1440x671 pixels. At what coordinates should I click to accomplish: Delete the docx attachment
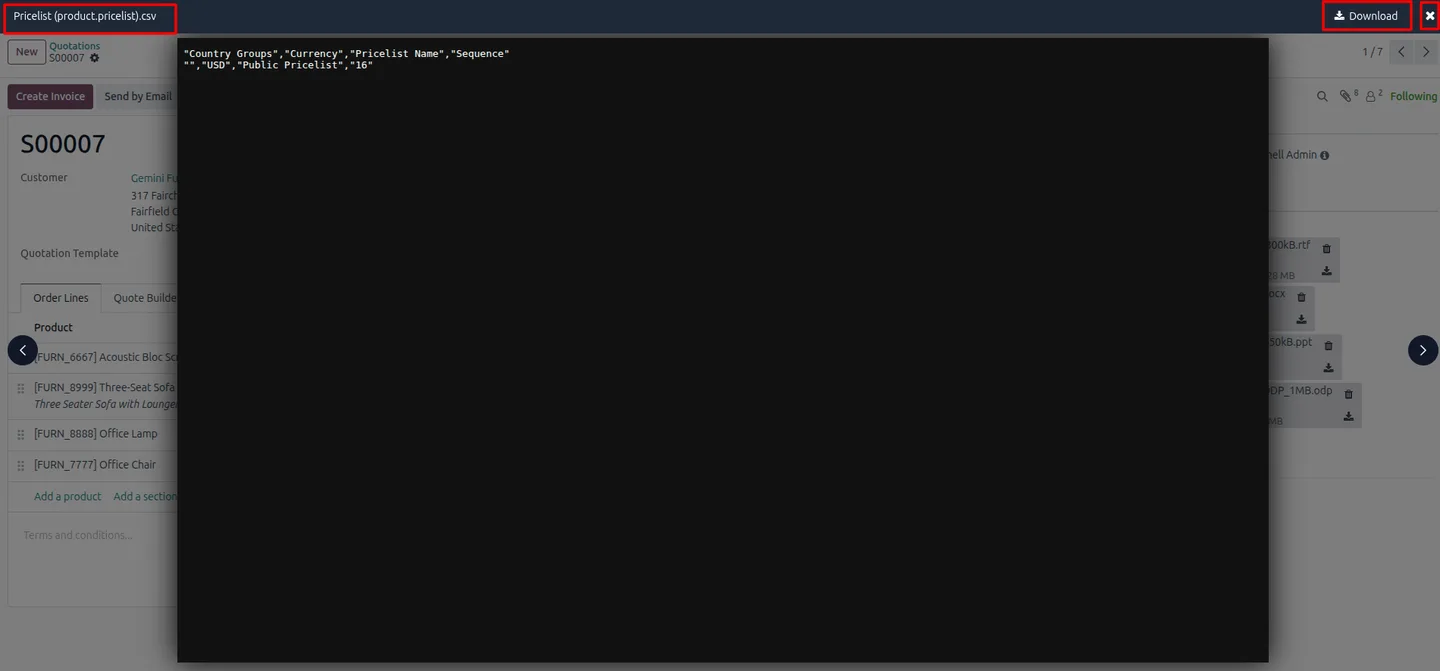tap(1301, 297)
